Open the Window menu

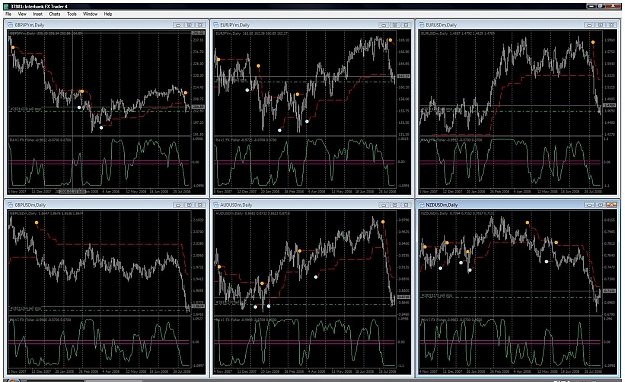point(90,14)
